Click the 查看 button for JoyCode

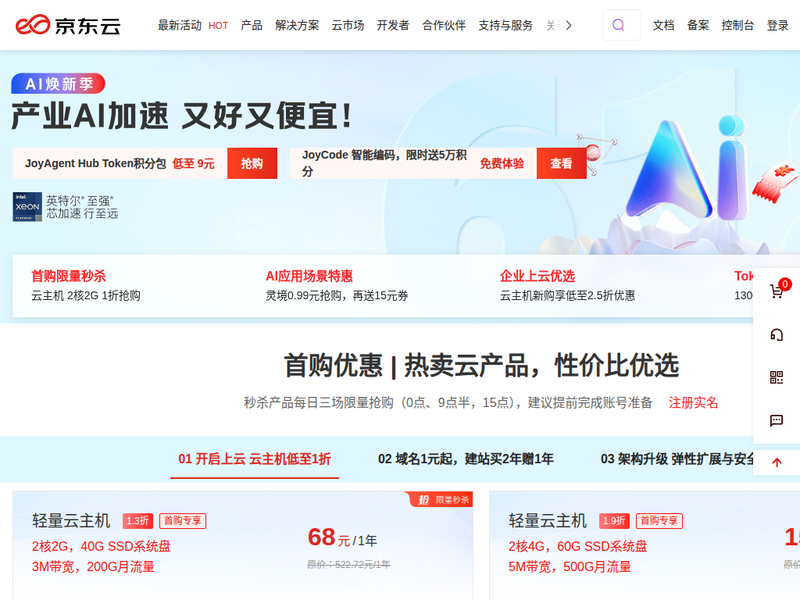coord(561,163)
